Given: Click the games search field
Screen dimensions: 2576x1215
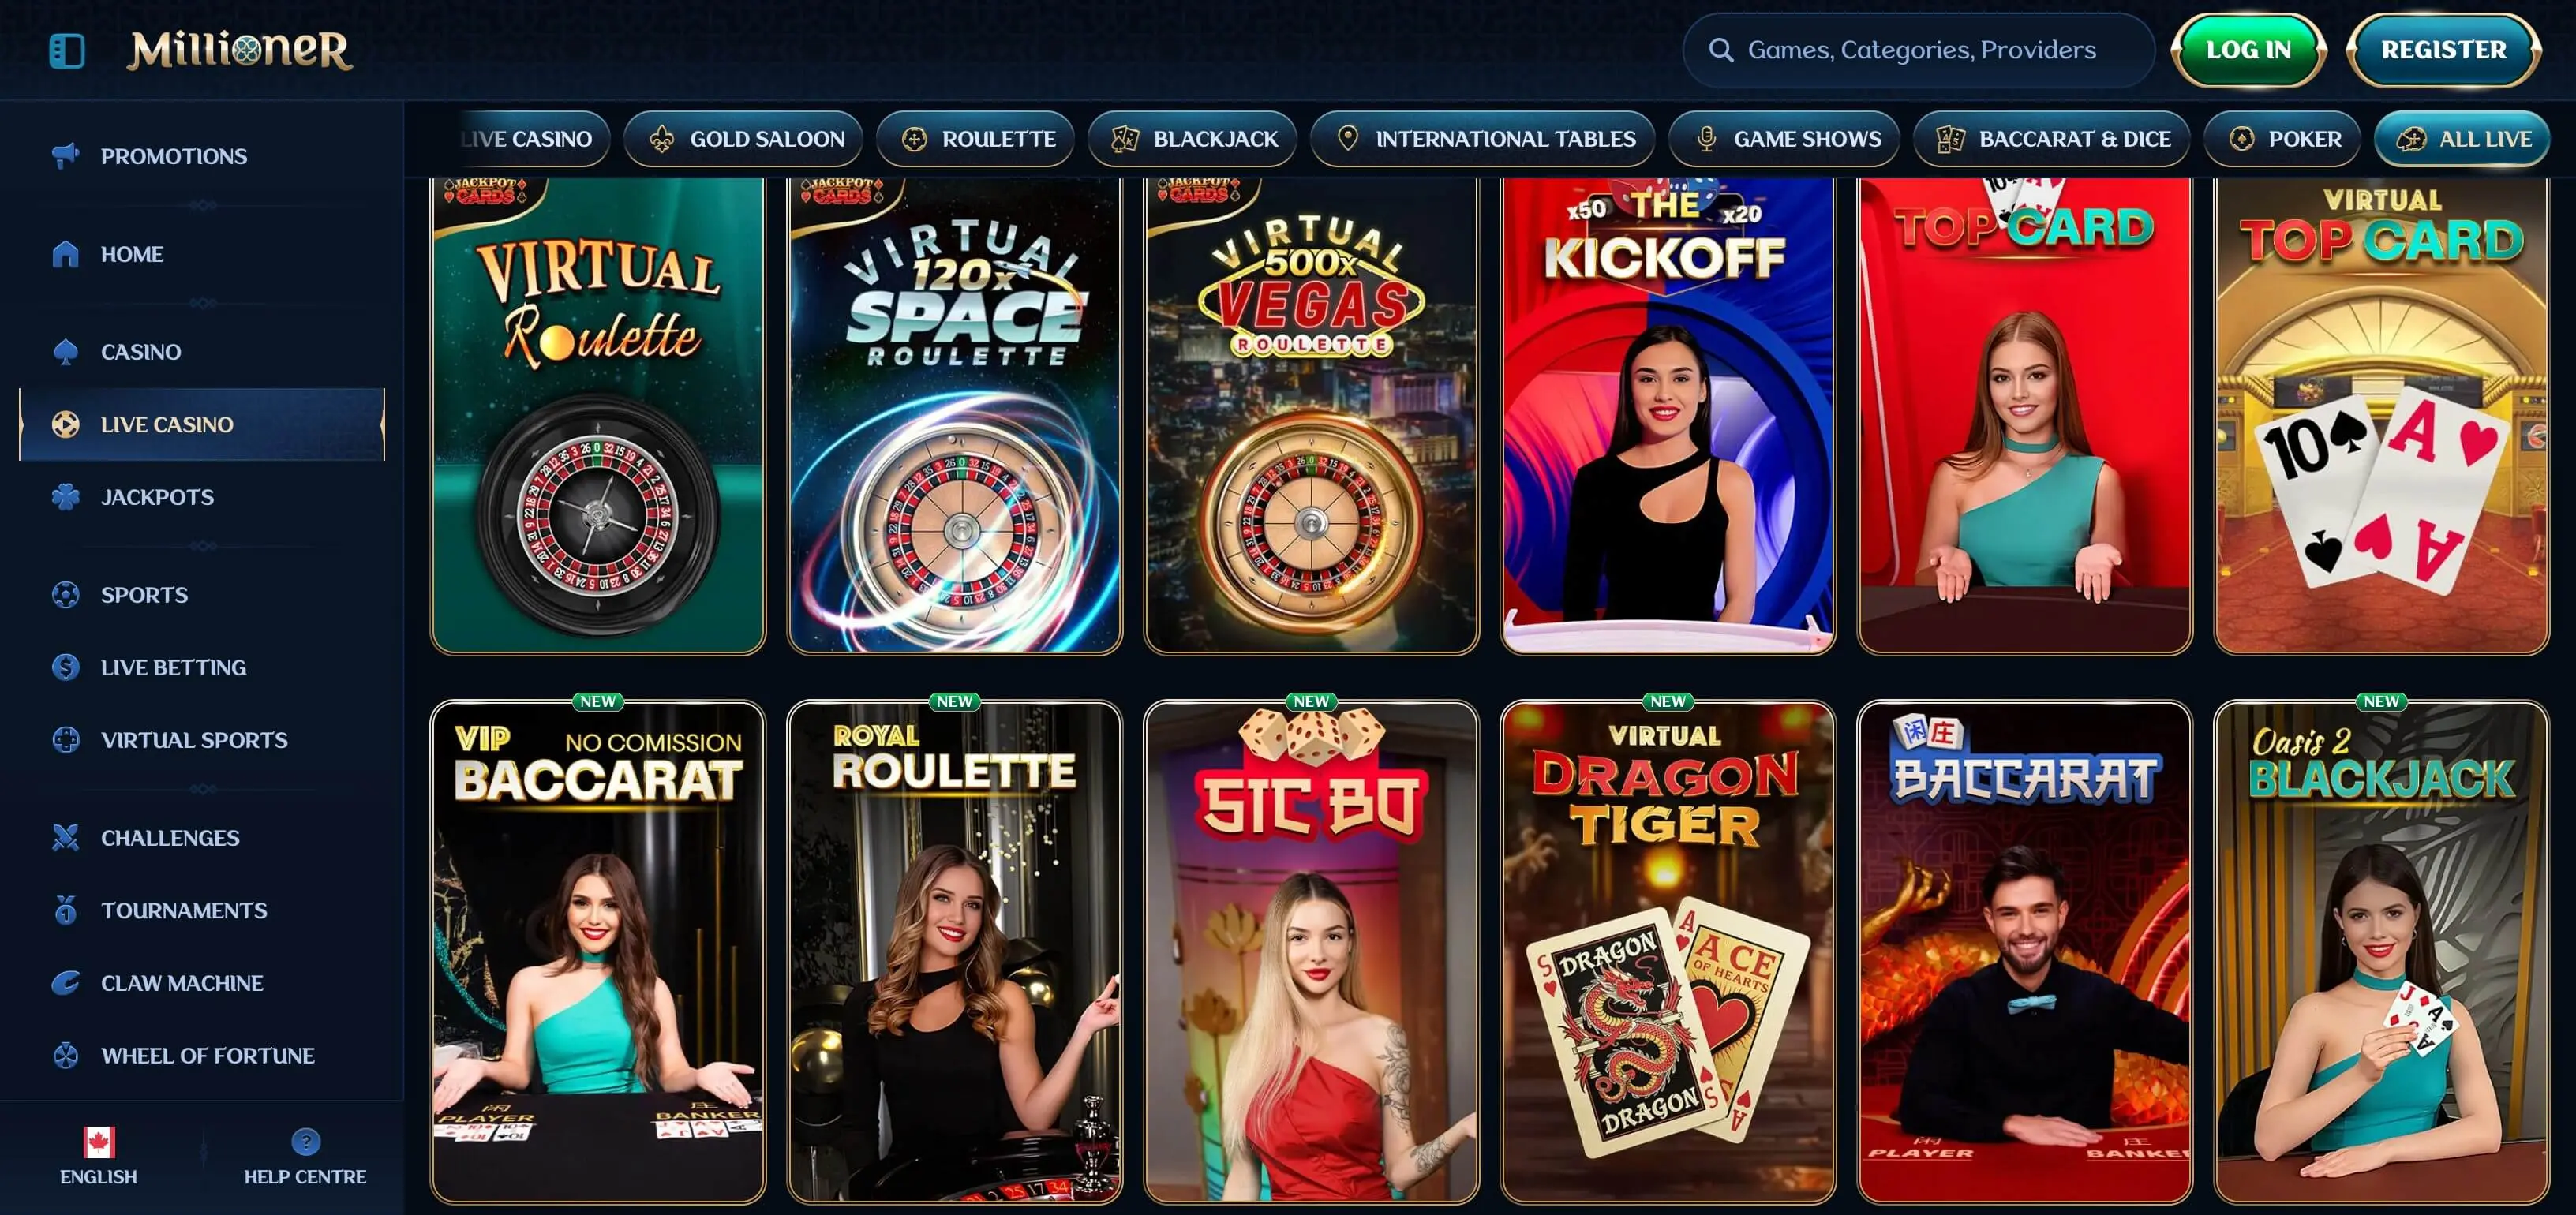Looking at the screenshot, I should (x=1918, y=50).
